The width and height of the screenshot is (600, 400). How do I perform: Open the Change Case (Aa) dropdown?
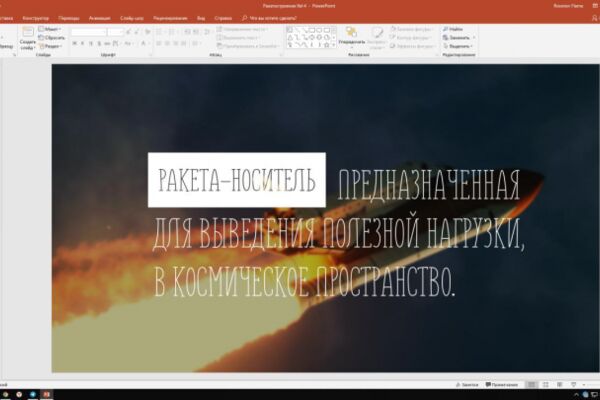click(129, 44)
